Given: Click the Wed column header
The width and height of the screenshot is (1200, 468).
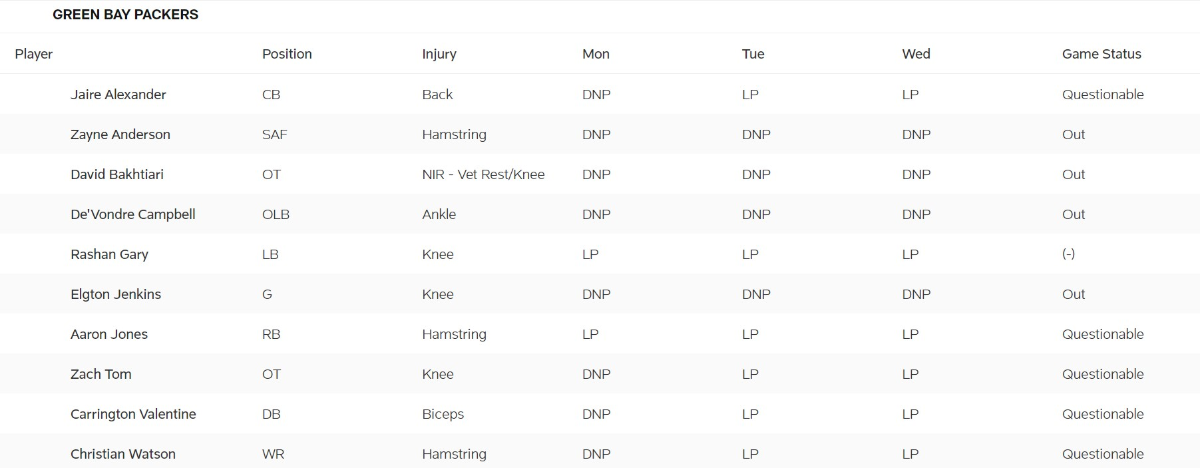Looking at the screenshot, I should [x=916, y=54].
